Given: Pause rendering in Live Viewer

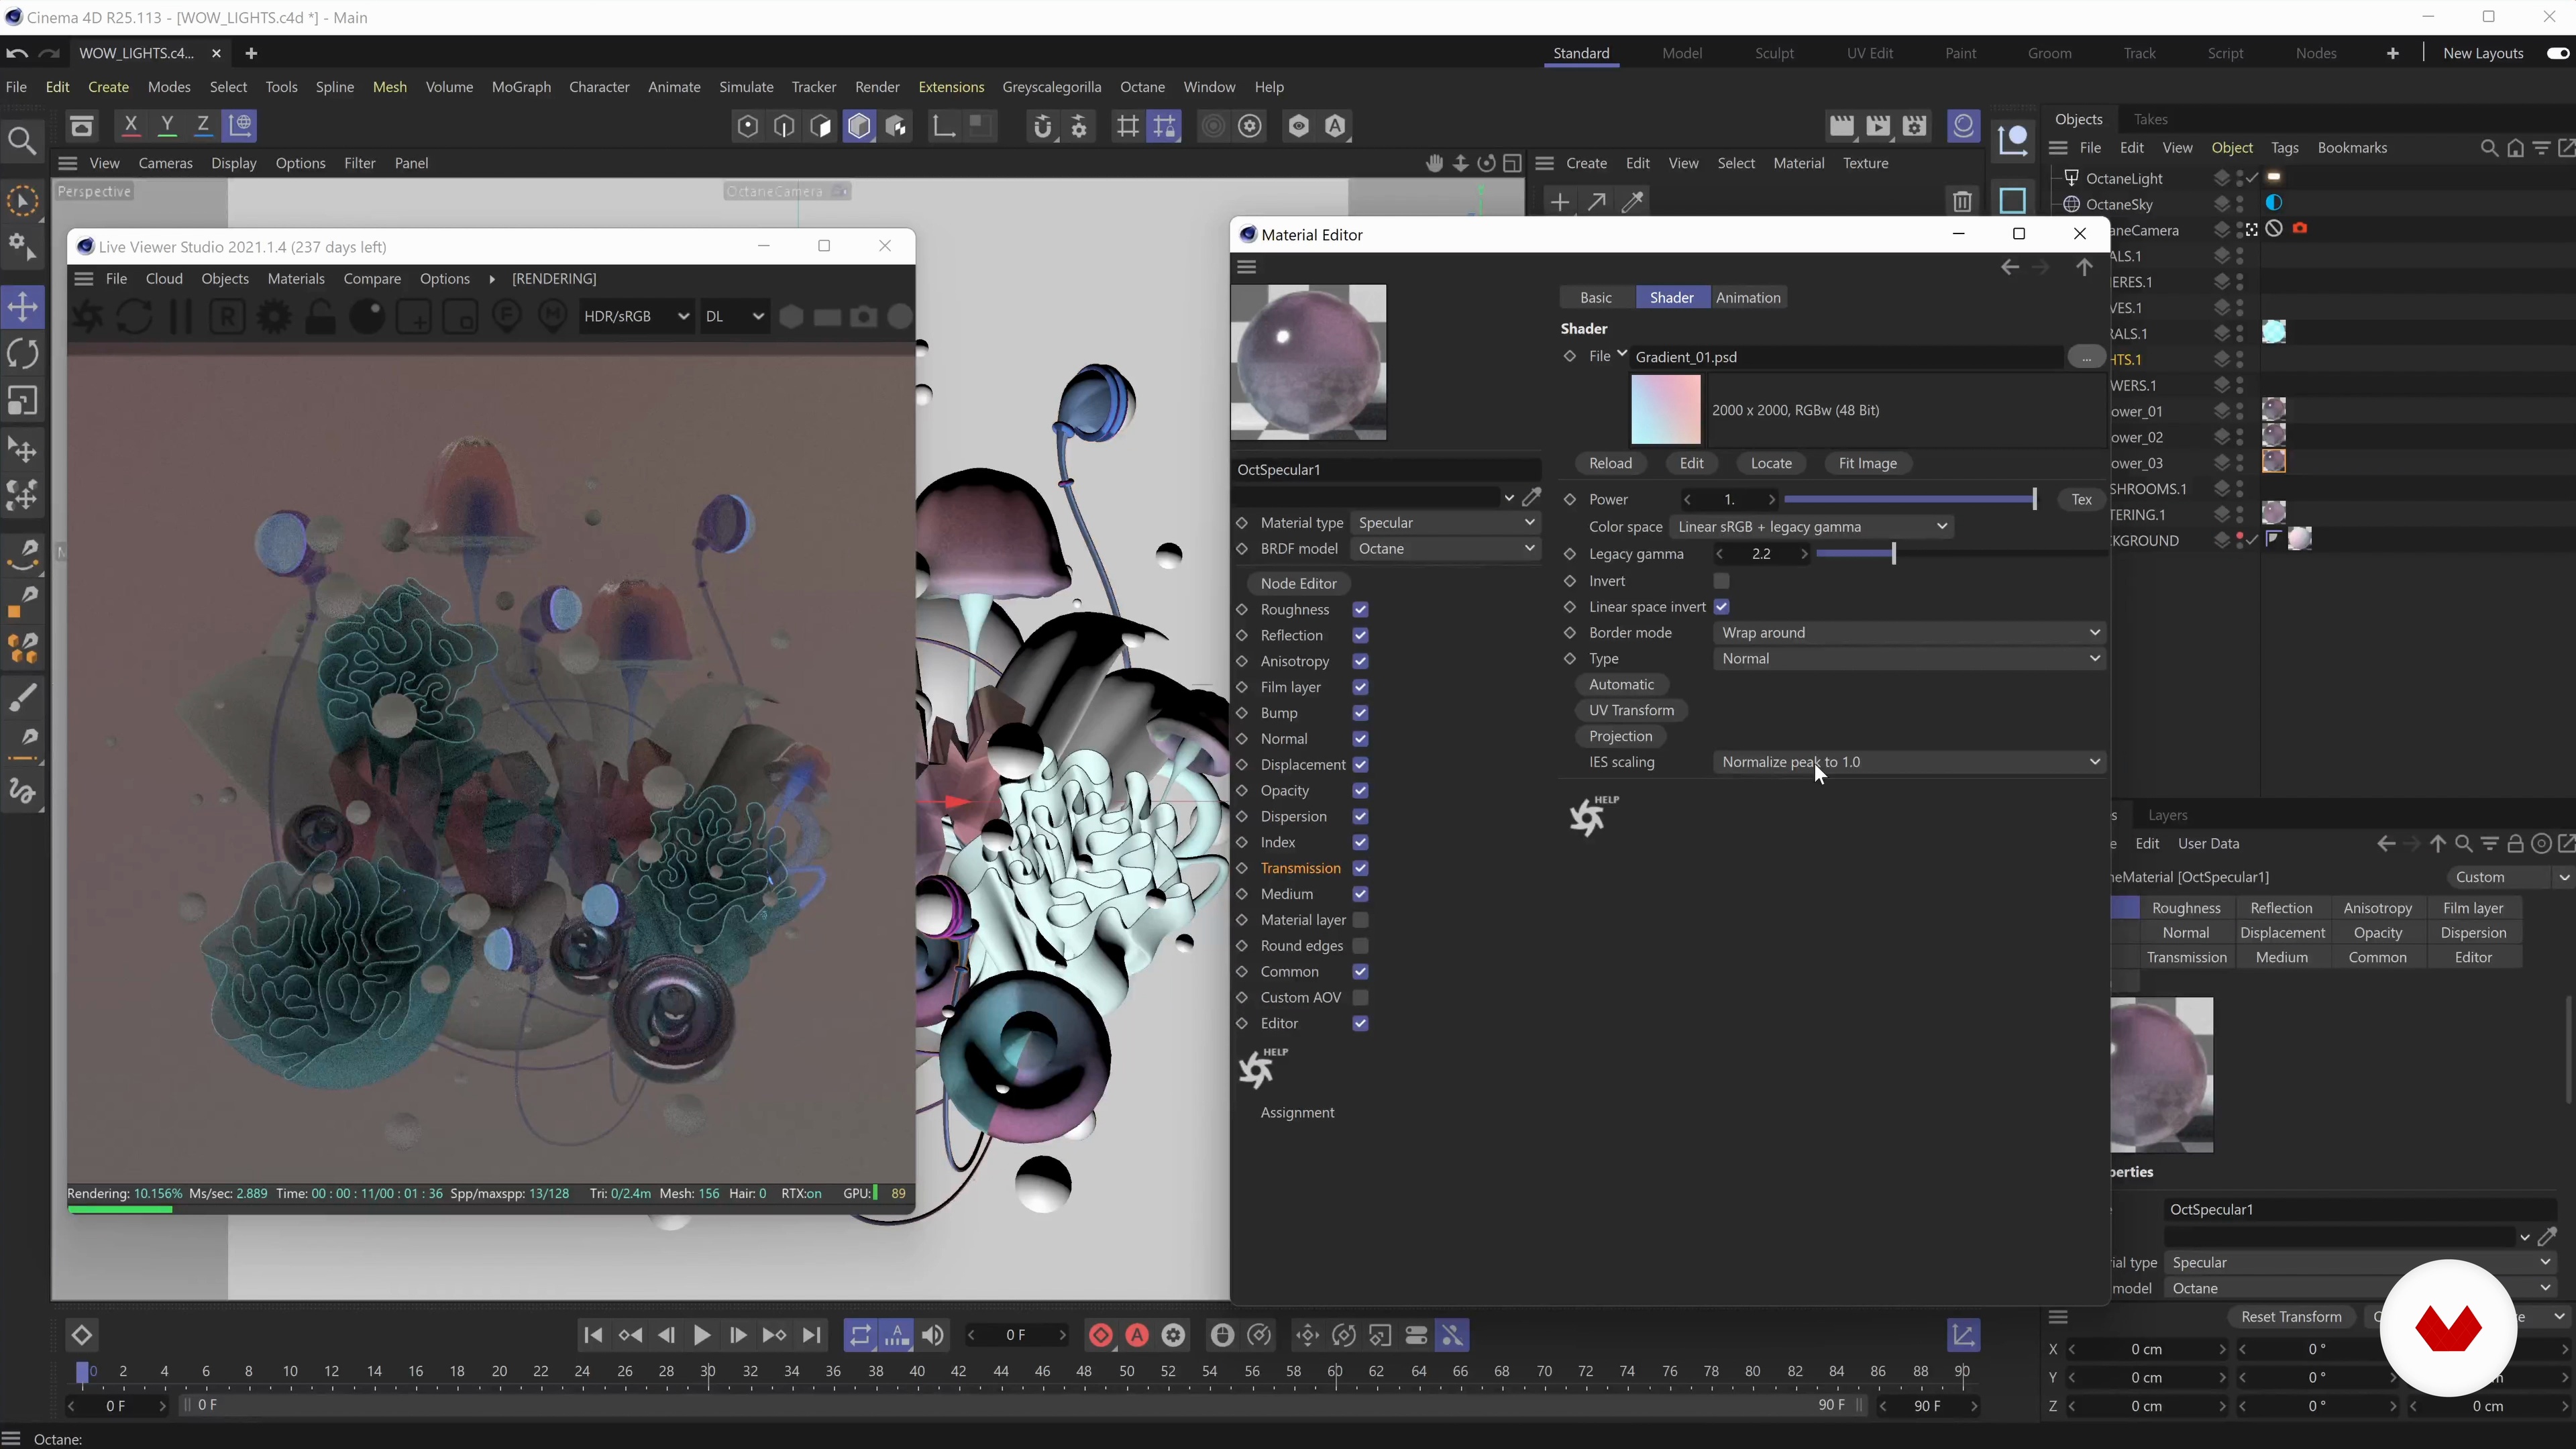Looking at the screenshot, I should point(181,317).
